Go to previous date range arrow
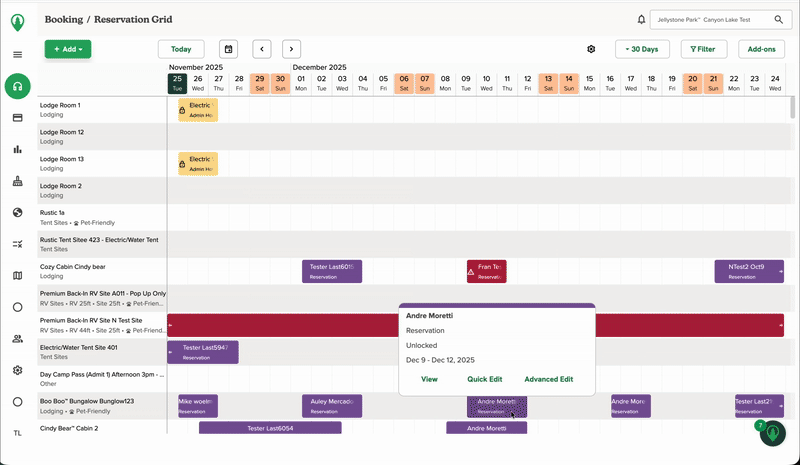 (x=262, y=49)
